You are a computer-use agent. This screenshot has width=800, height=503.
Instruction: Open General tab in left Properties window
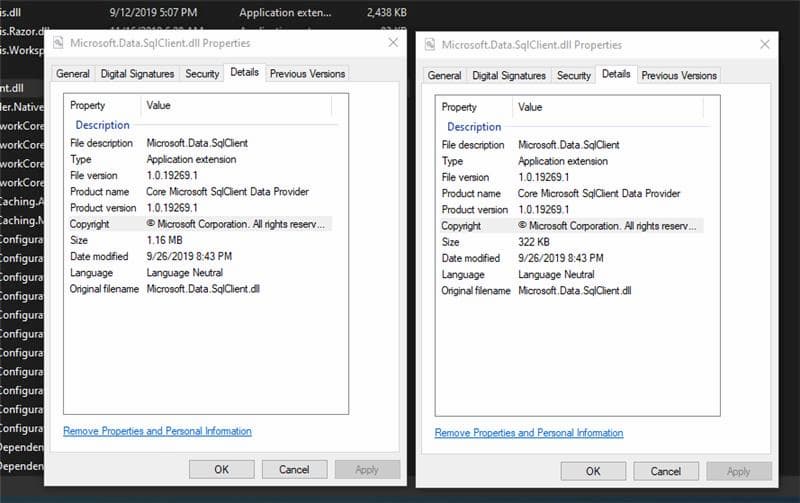[72, 74]
